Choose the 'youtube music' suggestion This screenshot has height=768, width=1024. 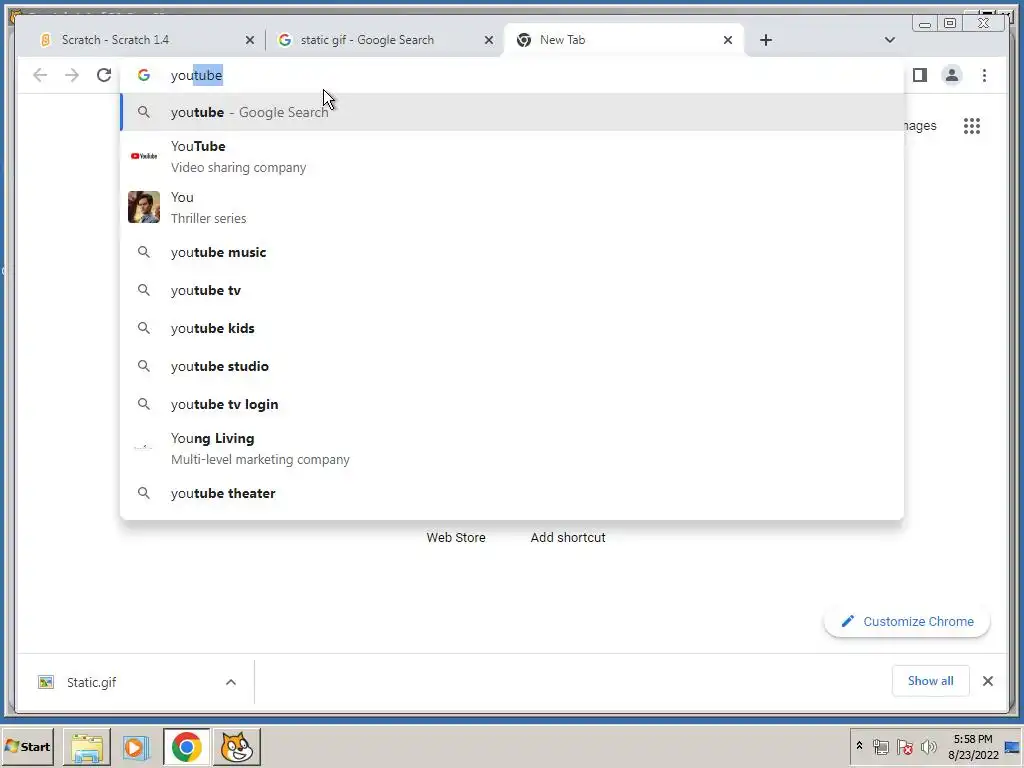point(512,252)
